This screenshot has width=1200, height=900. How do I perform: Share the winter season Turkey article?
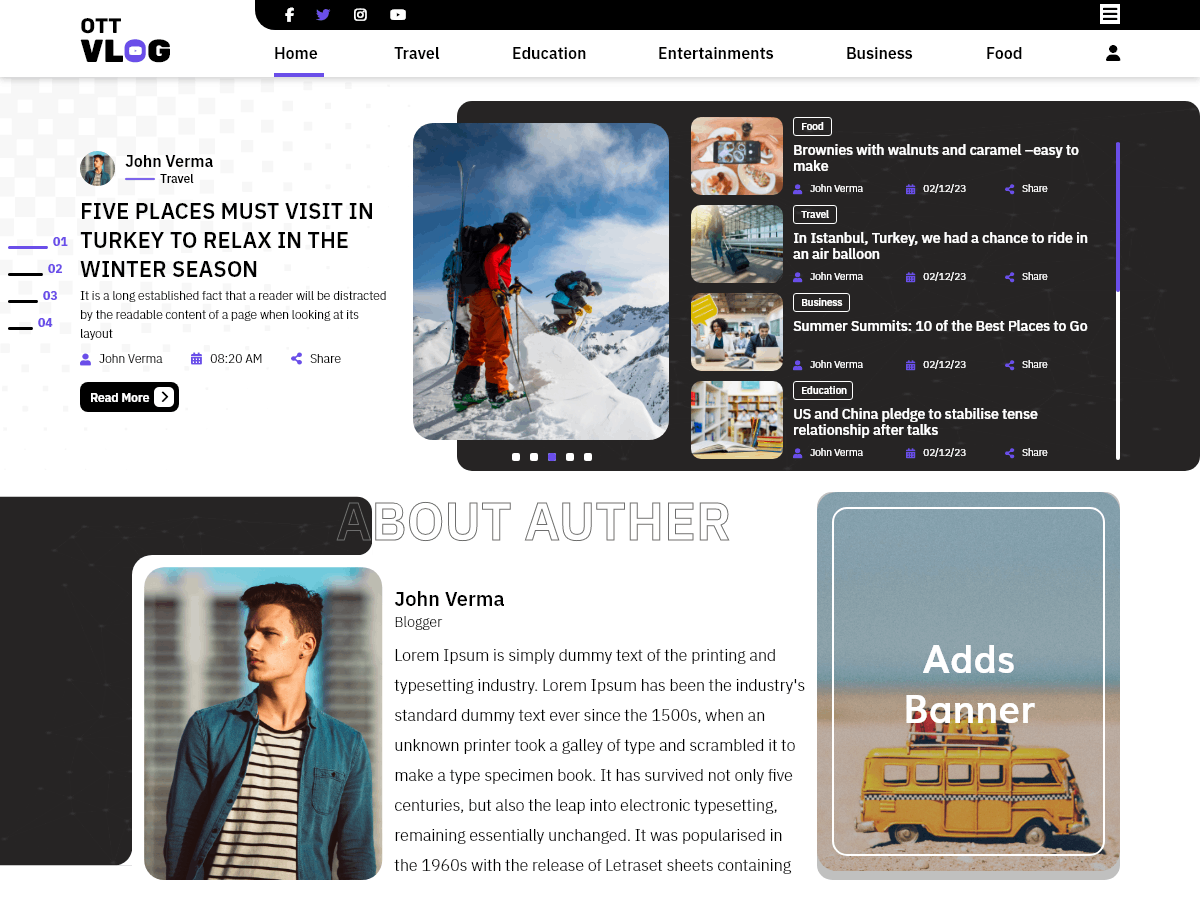[315, 358]
